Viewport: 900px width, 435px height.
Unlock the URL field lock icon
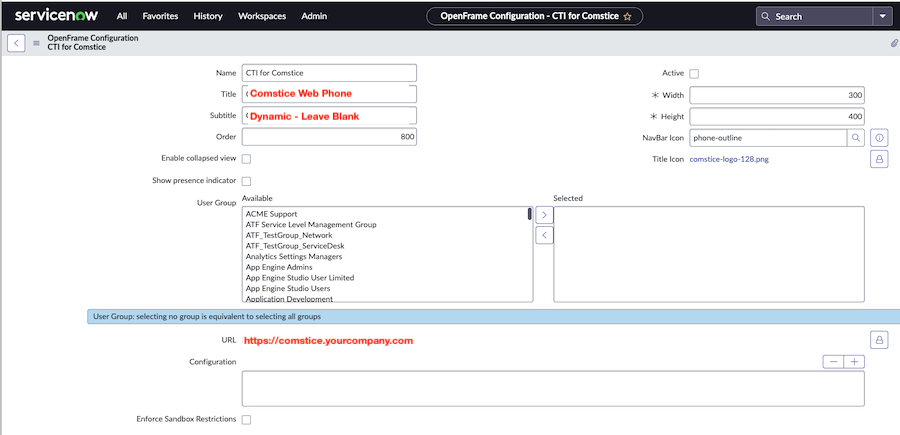[x=879, y=340]
